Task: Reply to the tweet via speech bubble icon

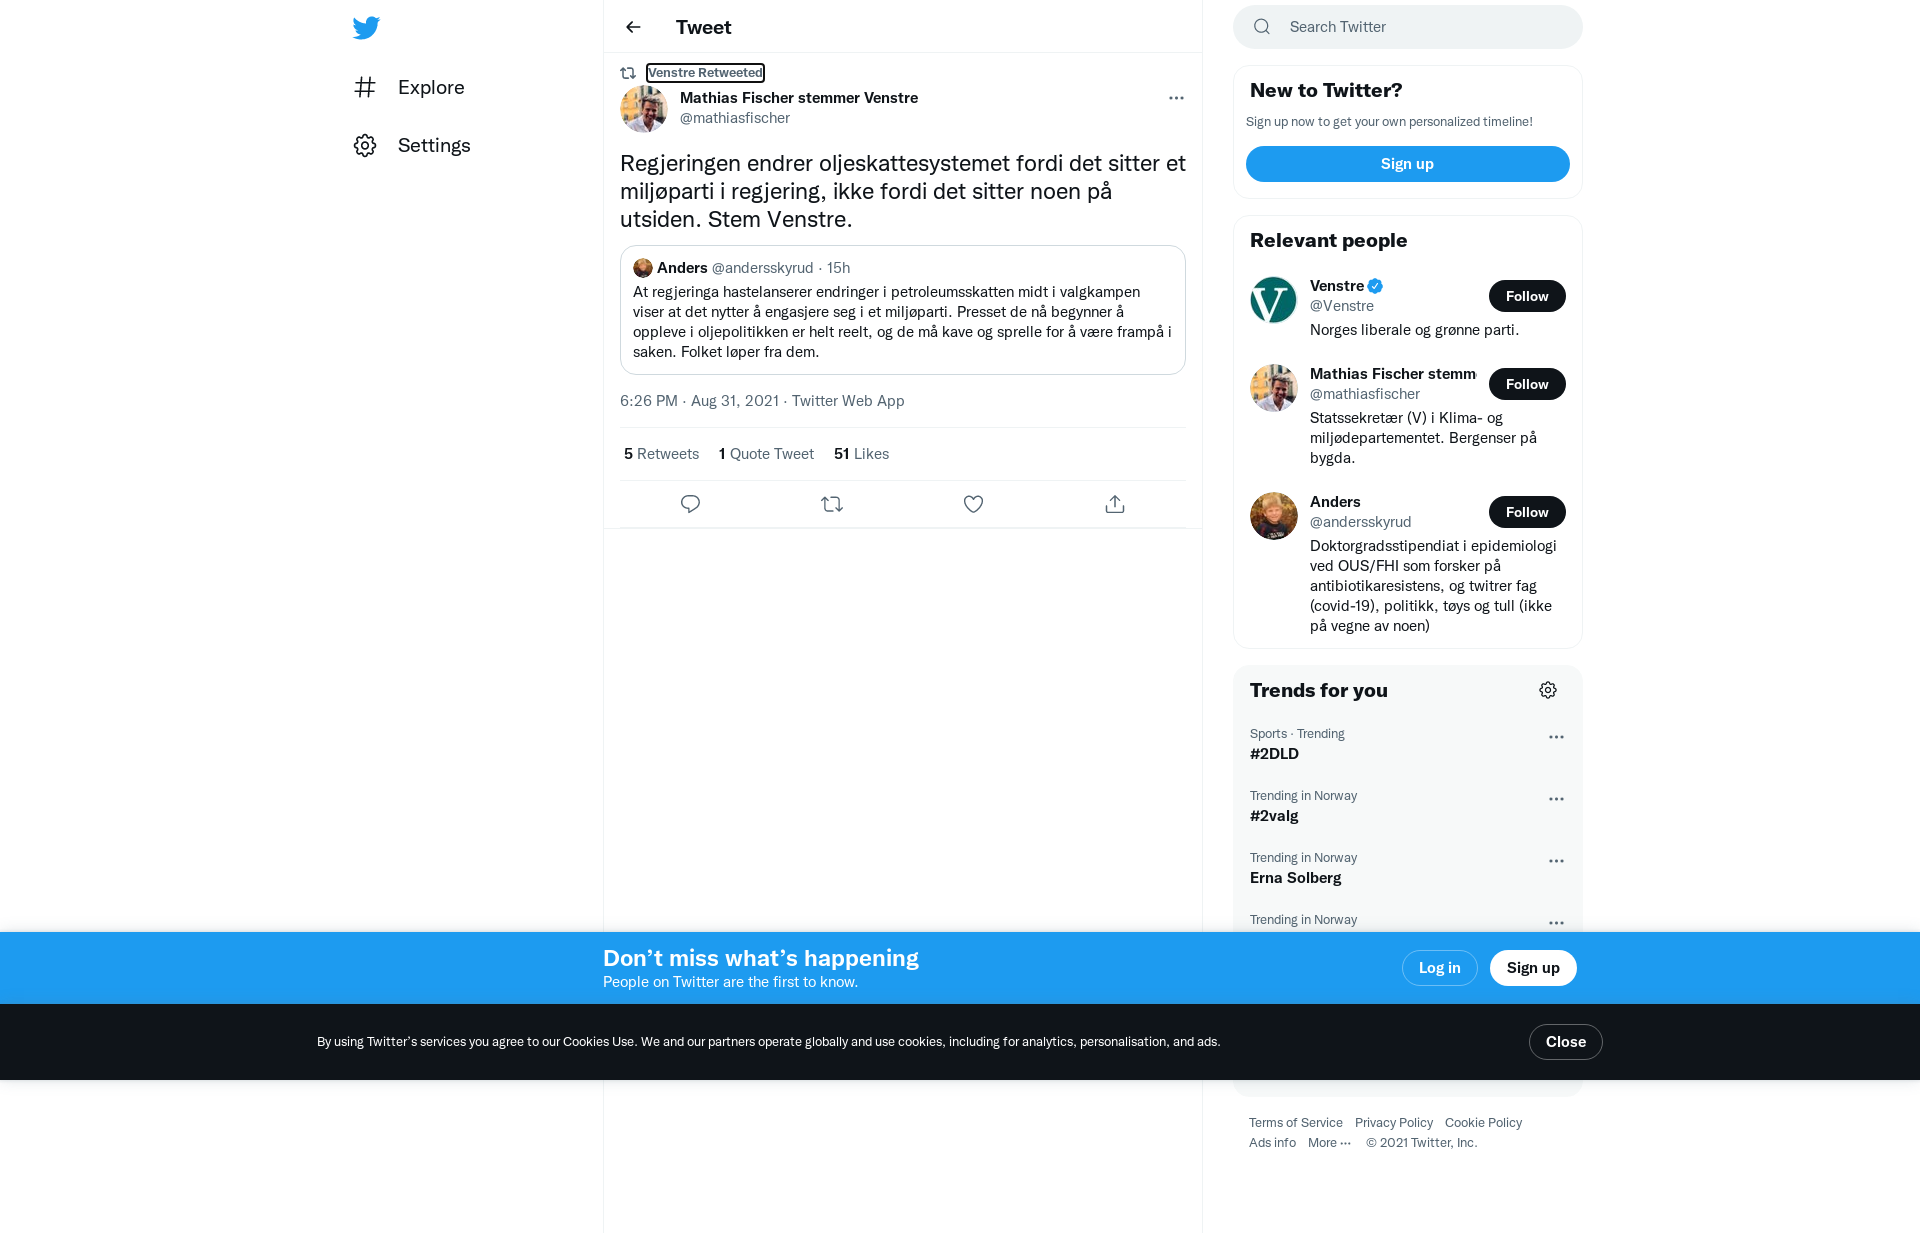Action: pyautogui.click(x=690, y=504)
